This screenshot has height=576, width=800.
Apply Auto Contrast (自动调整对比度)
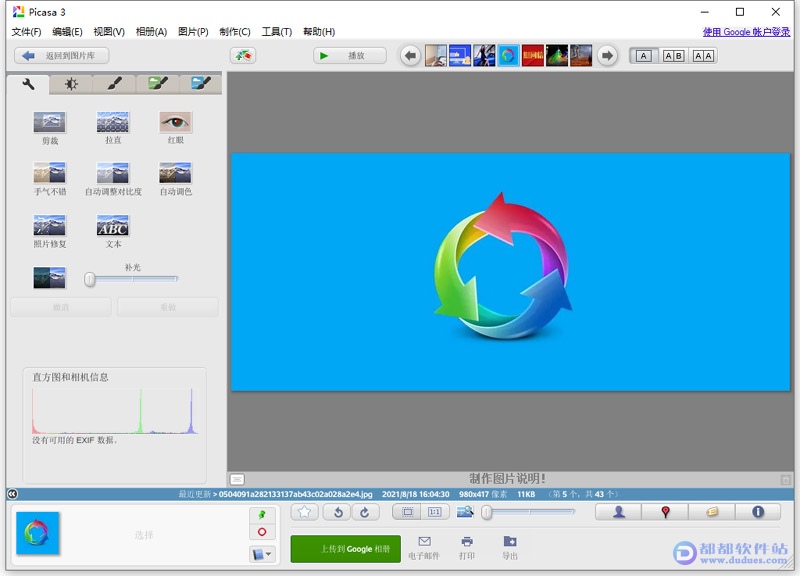113,173
